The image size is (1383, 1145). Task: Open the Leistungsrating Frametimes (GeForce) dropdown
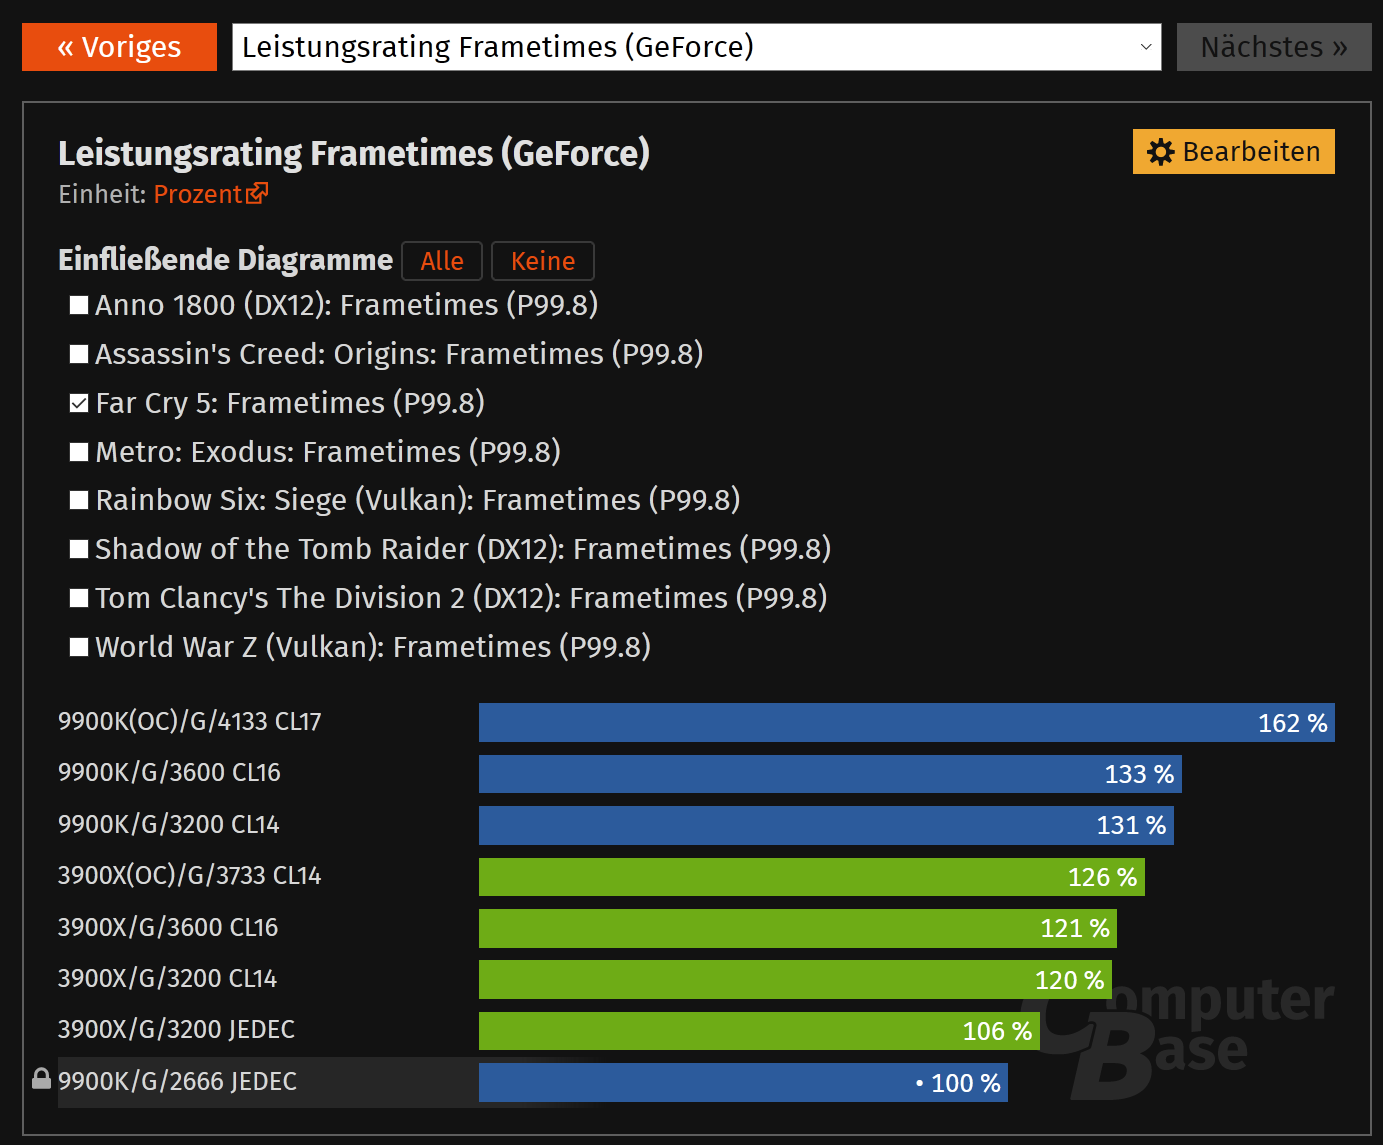[x=697, y=47]
